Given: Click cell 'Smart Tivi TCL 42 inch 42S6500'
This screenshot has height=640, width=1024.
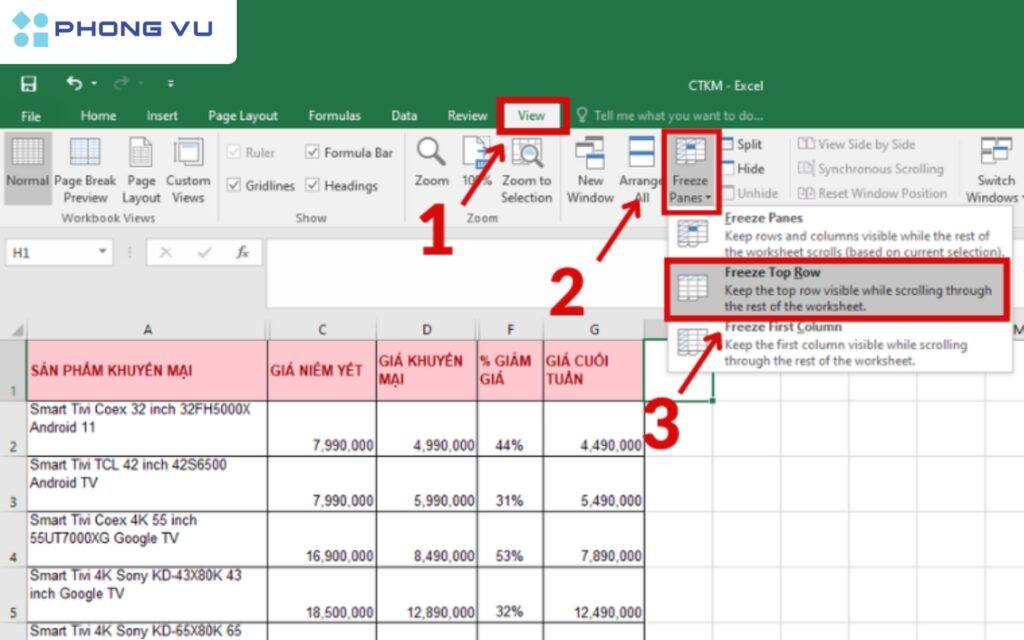Looking at the screenshot, I should coord(147,484).
